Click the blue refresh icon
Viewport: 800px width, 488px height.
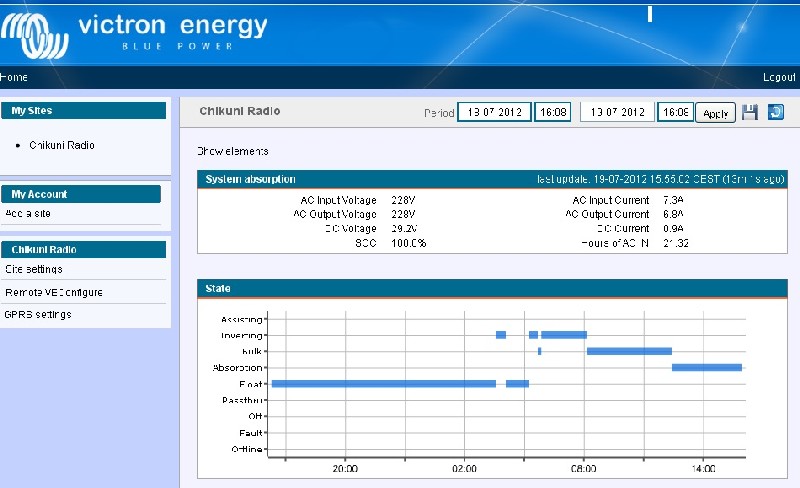tap(776, 112)
